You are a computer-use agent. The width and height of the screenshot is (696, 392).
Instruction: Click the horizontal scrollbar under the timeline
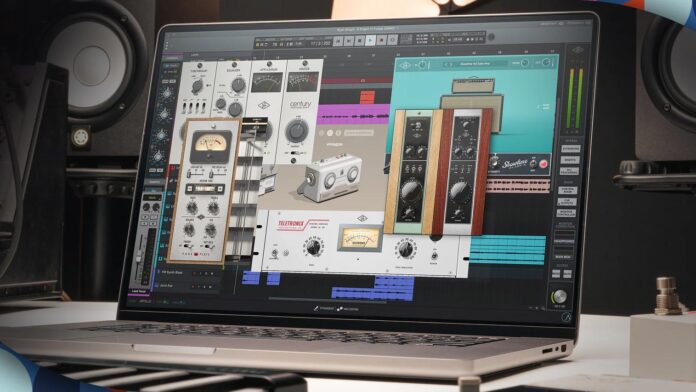pos(327,299)
